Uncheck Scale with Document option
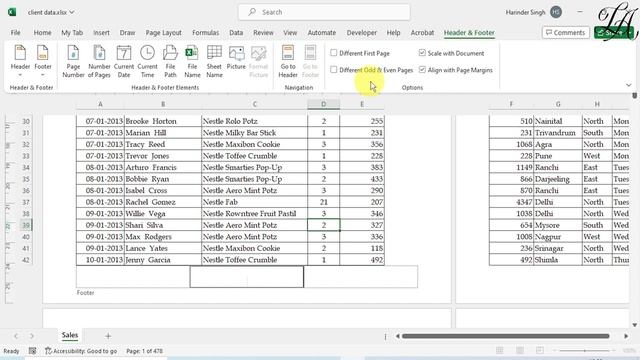Image resolution: width=640 pixels, height=360 pixels. 422,53
